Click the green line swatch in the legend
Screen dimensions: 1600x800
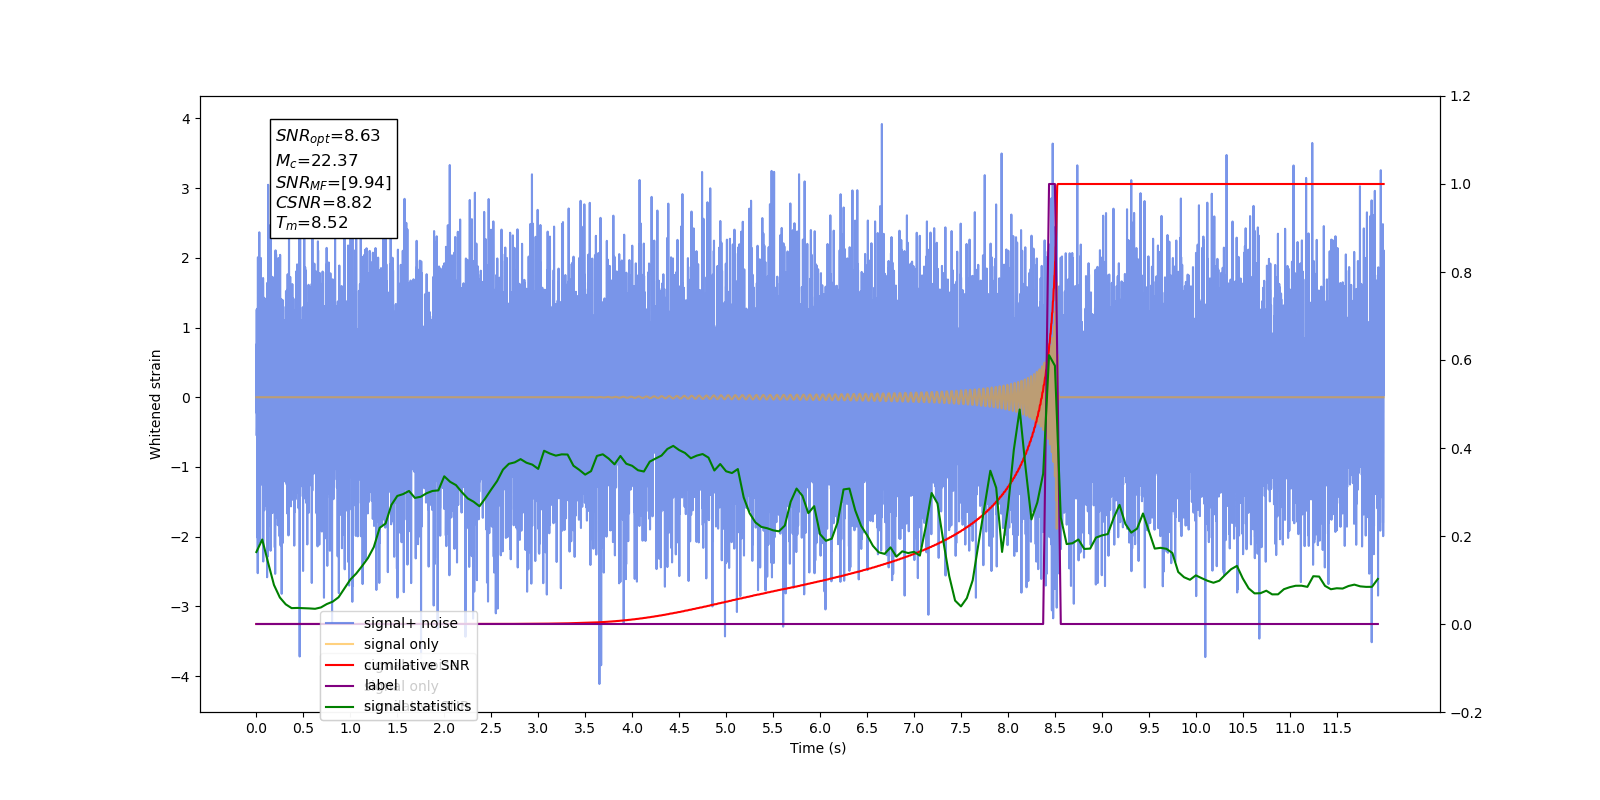[x=340, y=706]
